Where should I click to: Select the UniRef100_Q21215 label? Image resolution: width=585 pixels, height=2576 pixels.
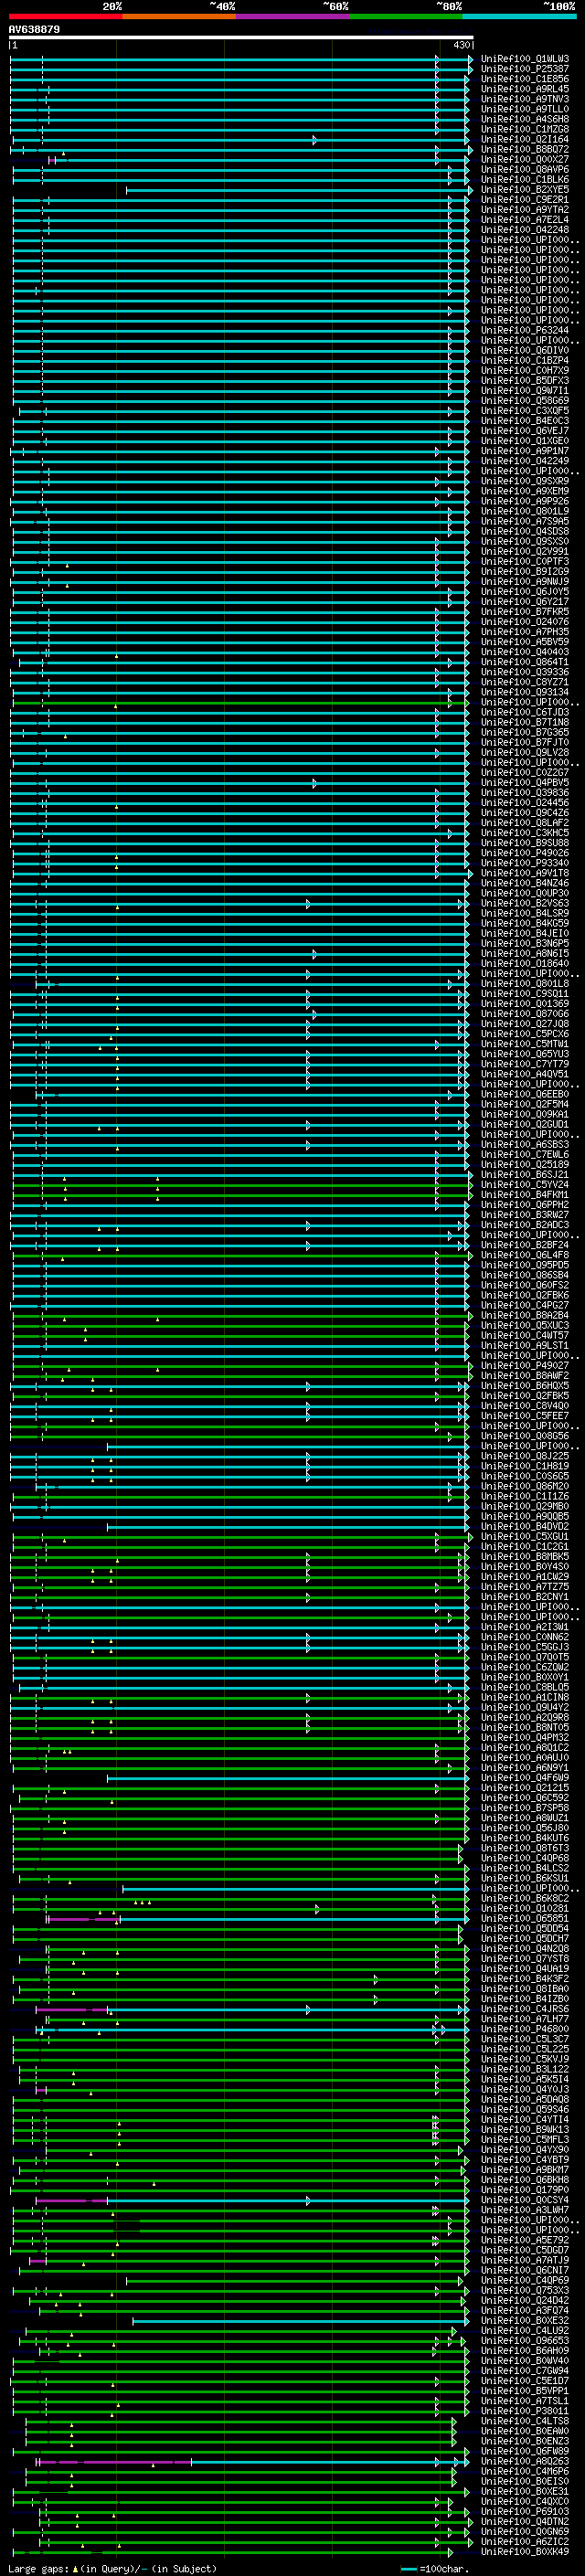point(525,1788)
